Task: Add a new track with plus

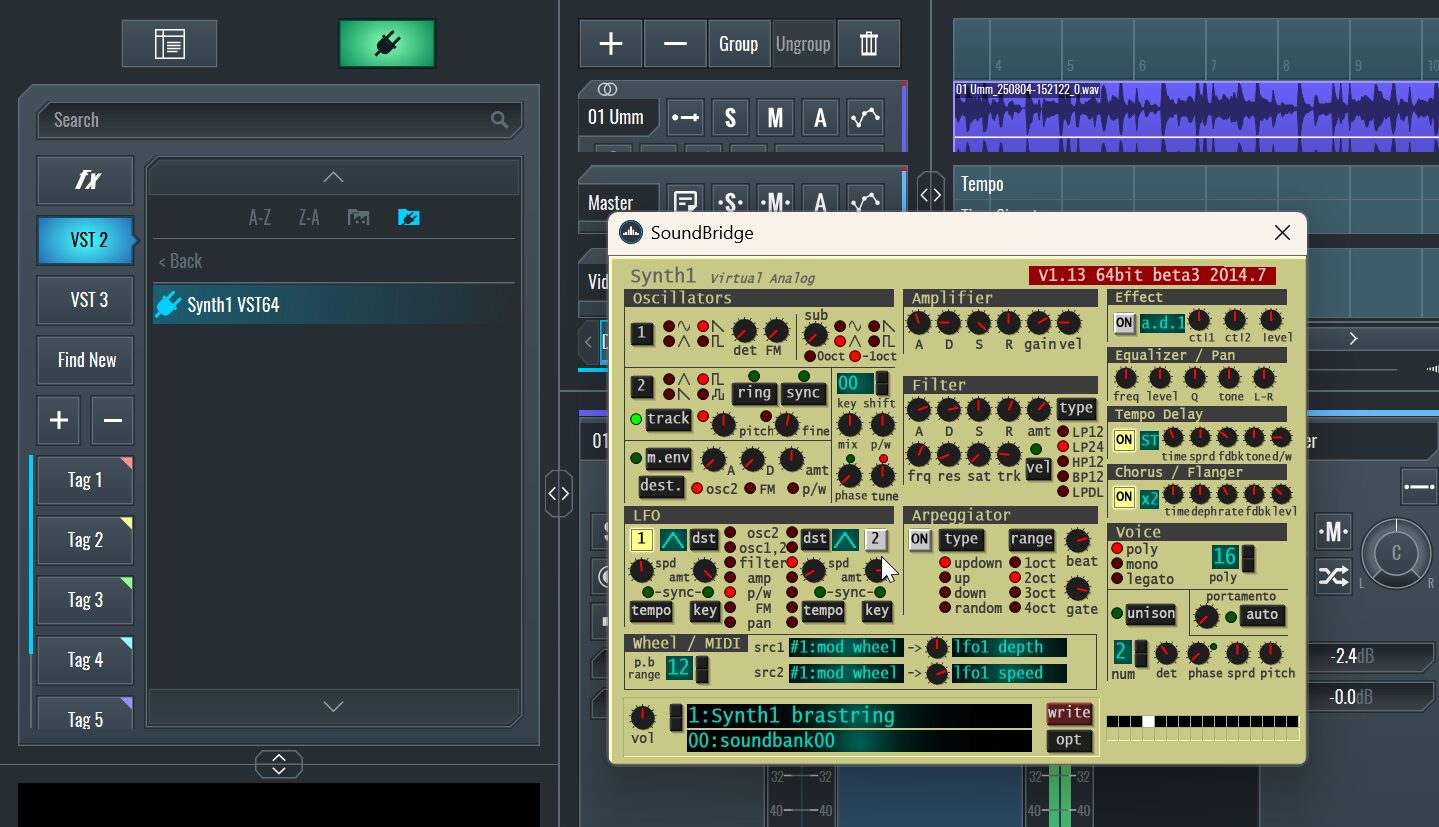Action: click(610, 44)
